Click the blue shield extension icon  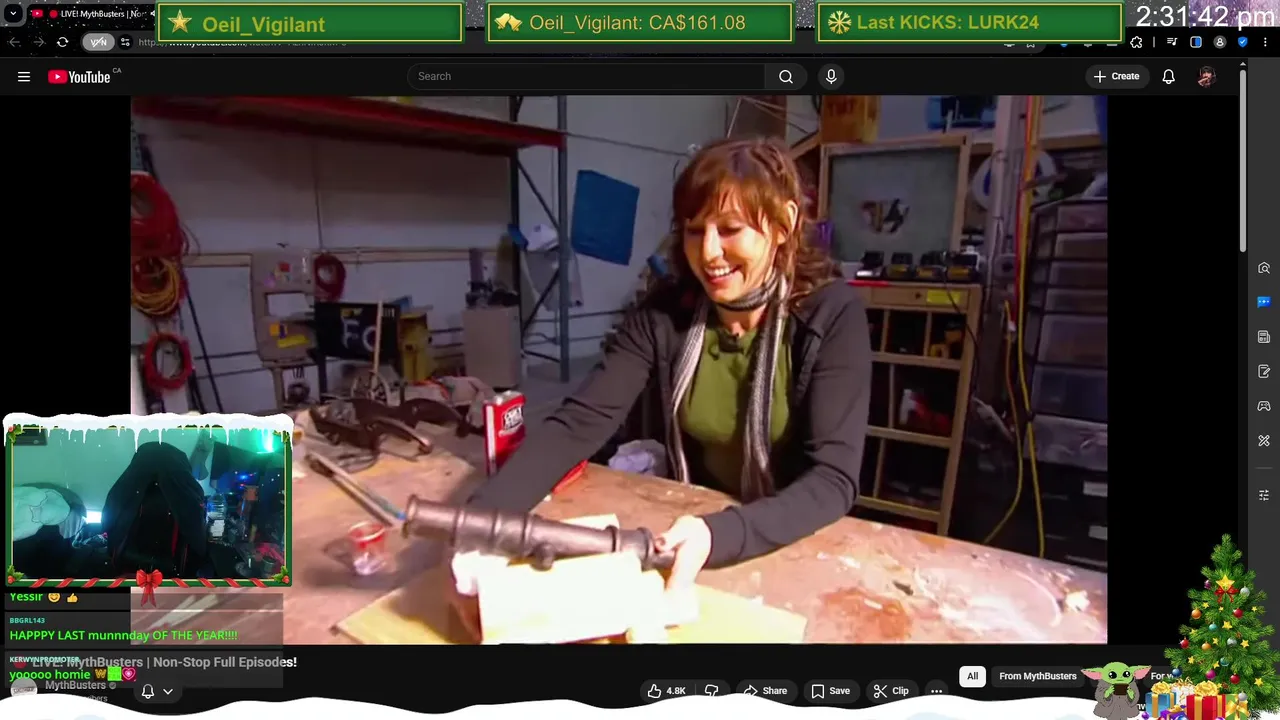1243,42
